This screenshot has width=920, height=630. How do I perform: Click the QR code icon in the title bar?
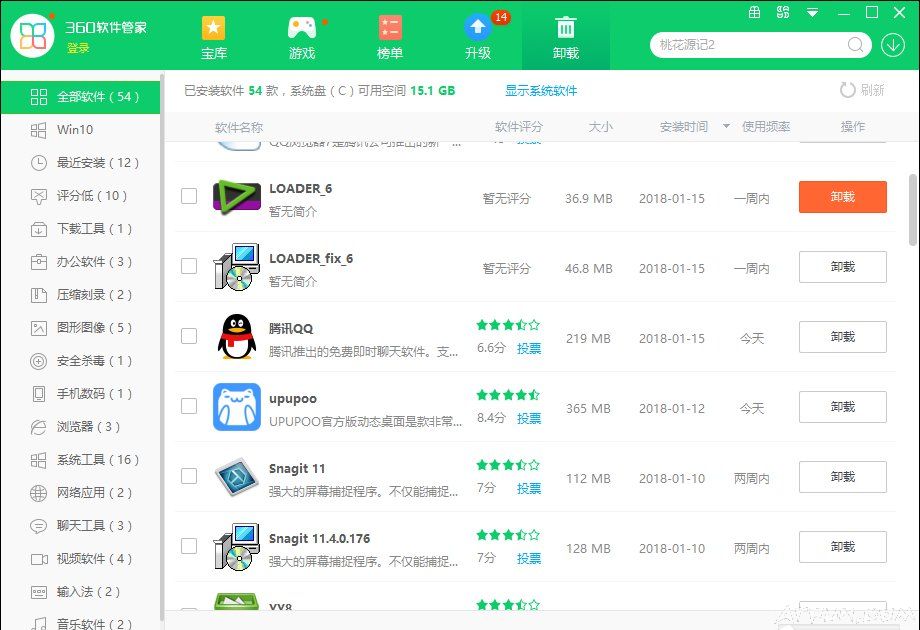click(x=783, y=12)
